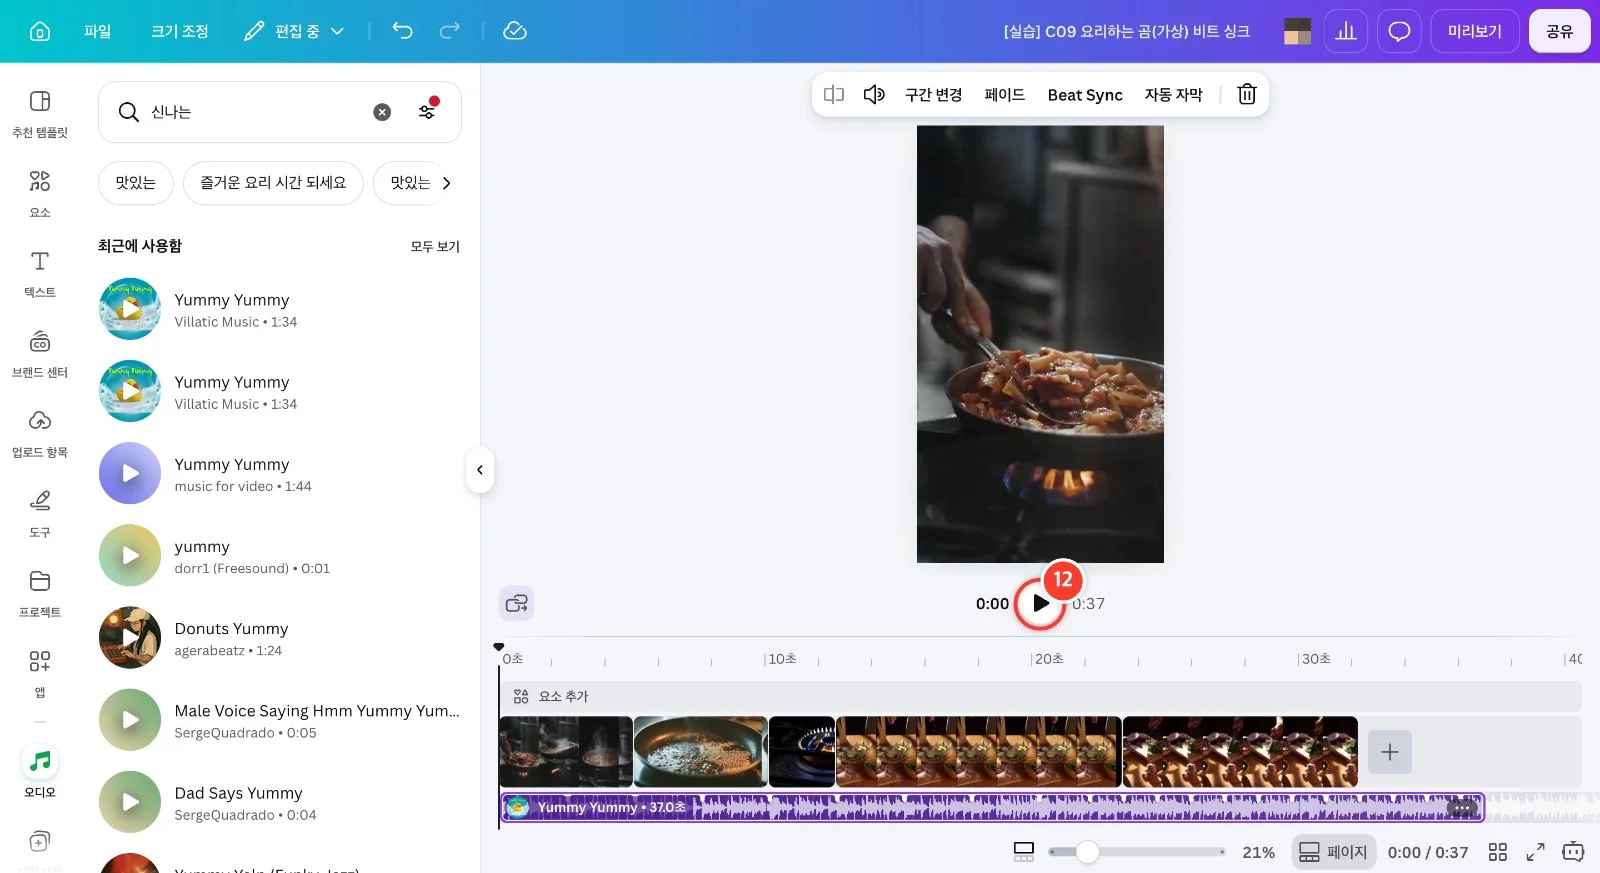The width and height of the screenshot is (1600, 873).
Task: Redo the last edit
Action: point(450,31)
